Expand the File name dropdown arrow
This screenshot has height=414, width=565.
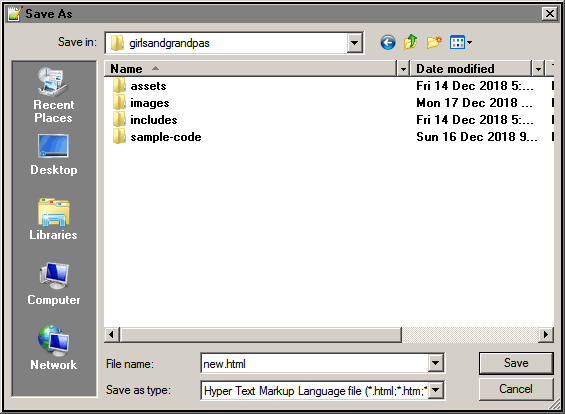pyautogui.click(x=435, y=363)
